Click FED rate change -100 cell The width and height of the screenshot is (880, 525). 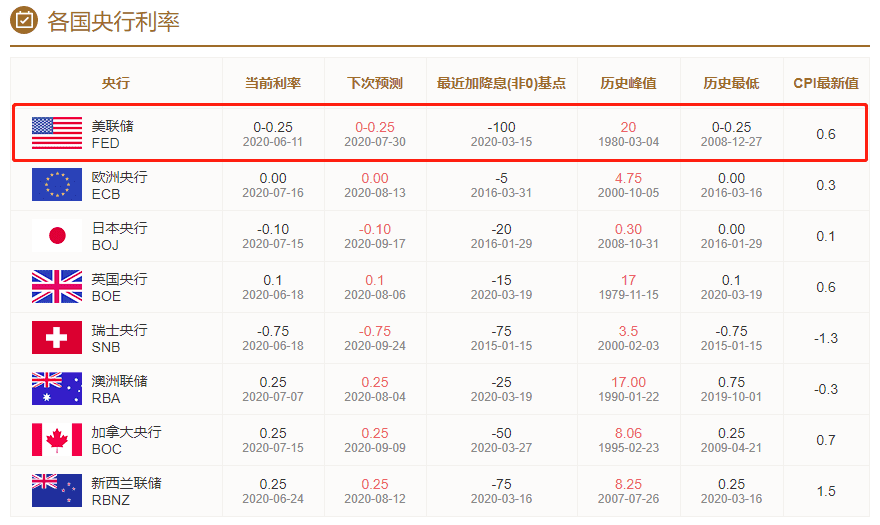[501, 134]
